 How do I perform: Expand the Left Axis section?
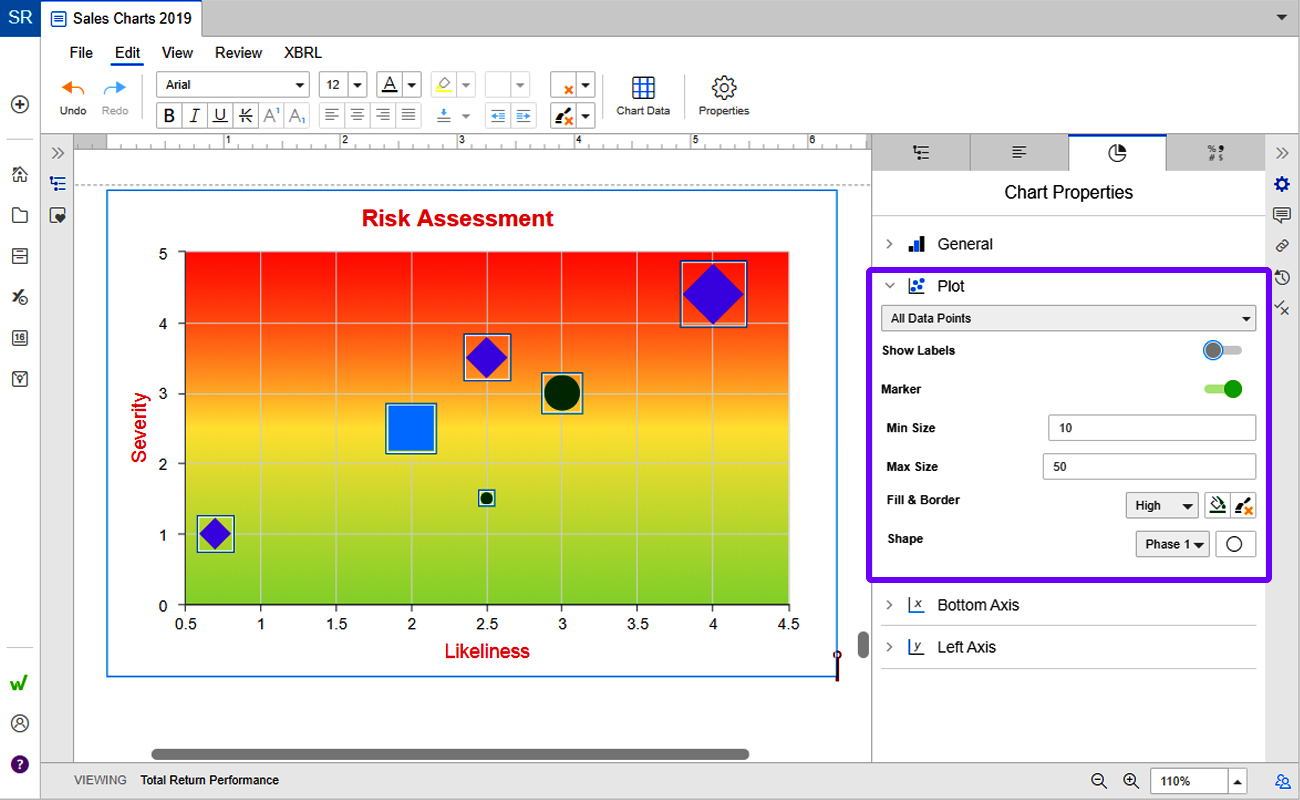(965, 647)
